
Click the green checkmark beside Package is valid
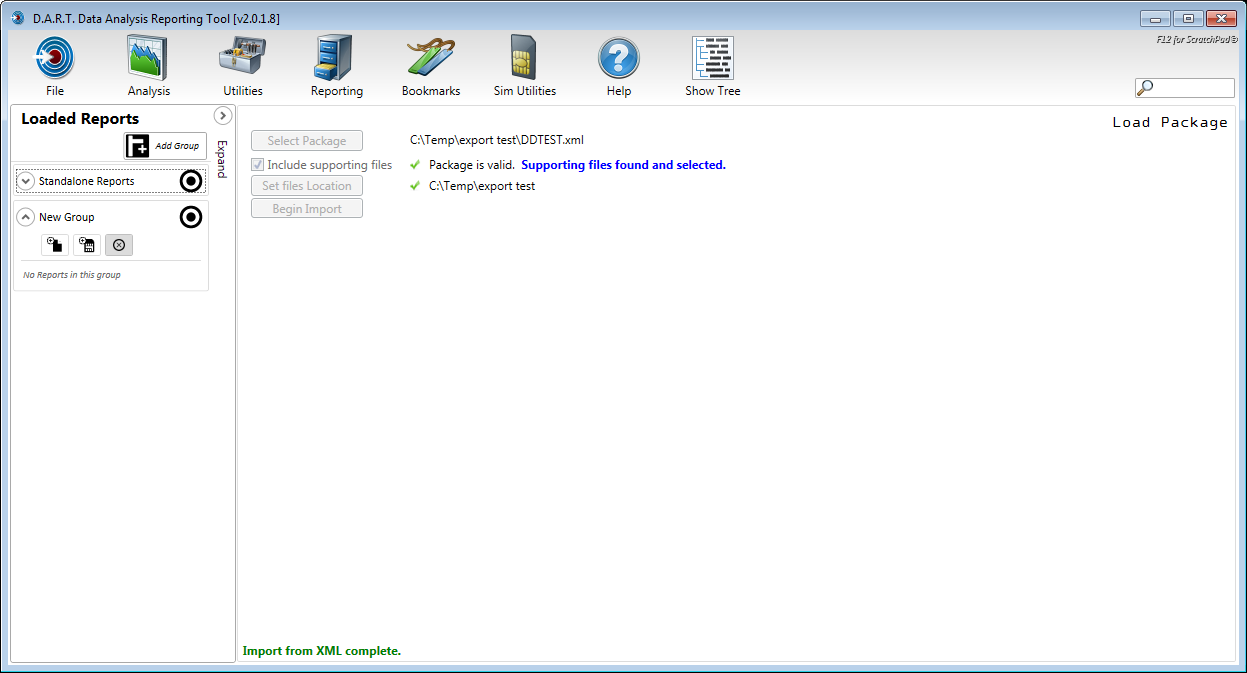pyautogui.click(x=415, y=165)
